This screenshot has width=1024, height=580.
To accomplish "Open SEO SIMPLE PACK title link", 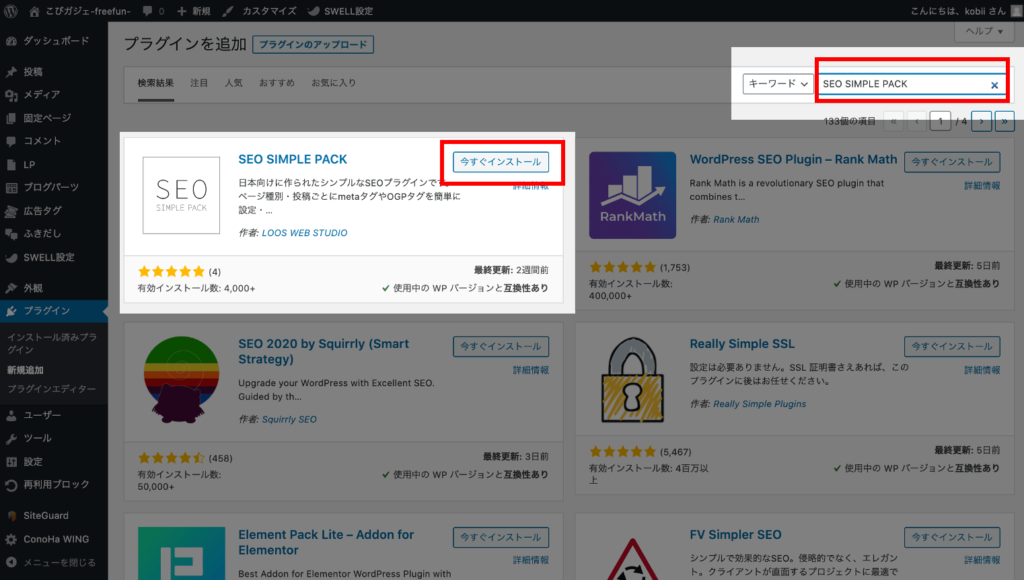I will (293, 159).
